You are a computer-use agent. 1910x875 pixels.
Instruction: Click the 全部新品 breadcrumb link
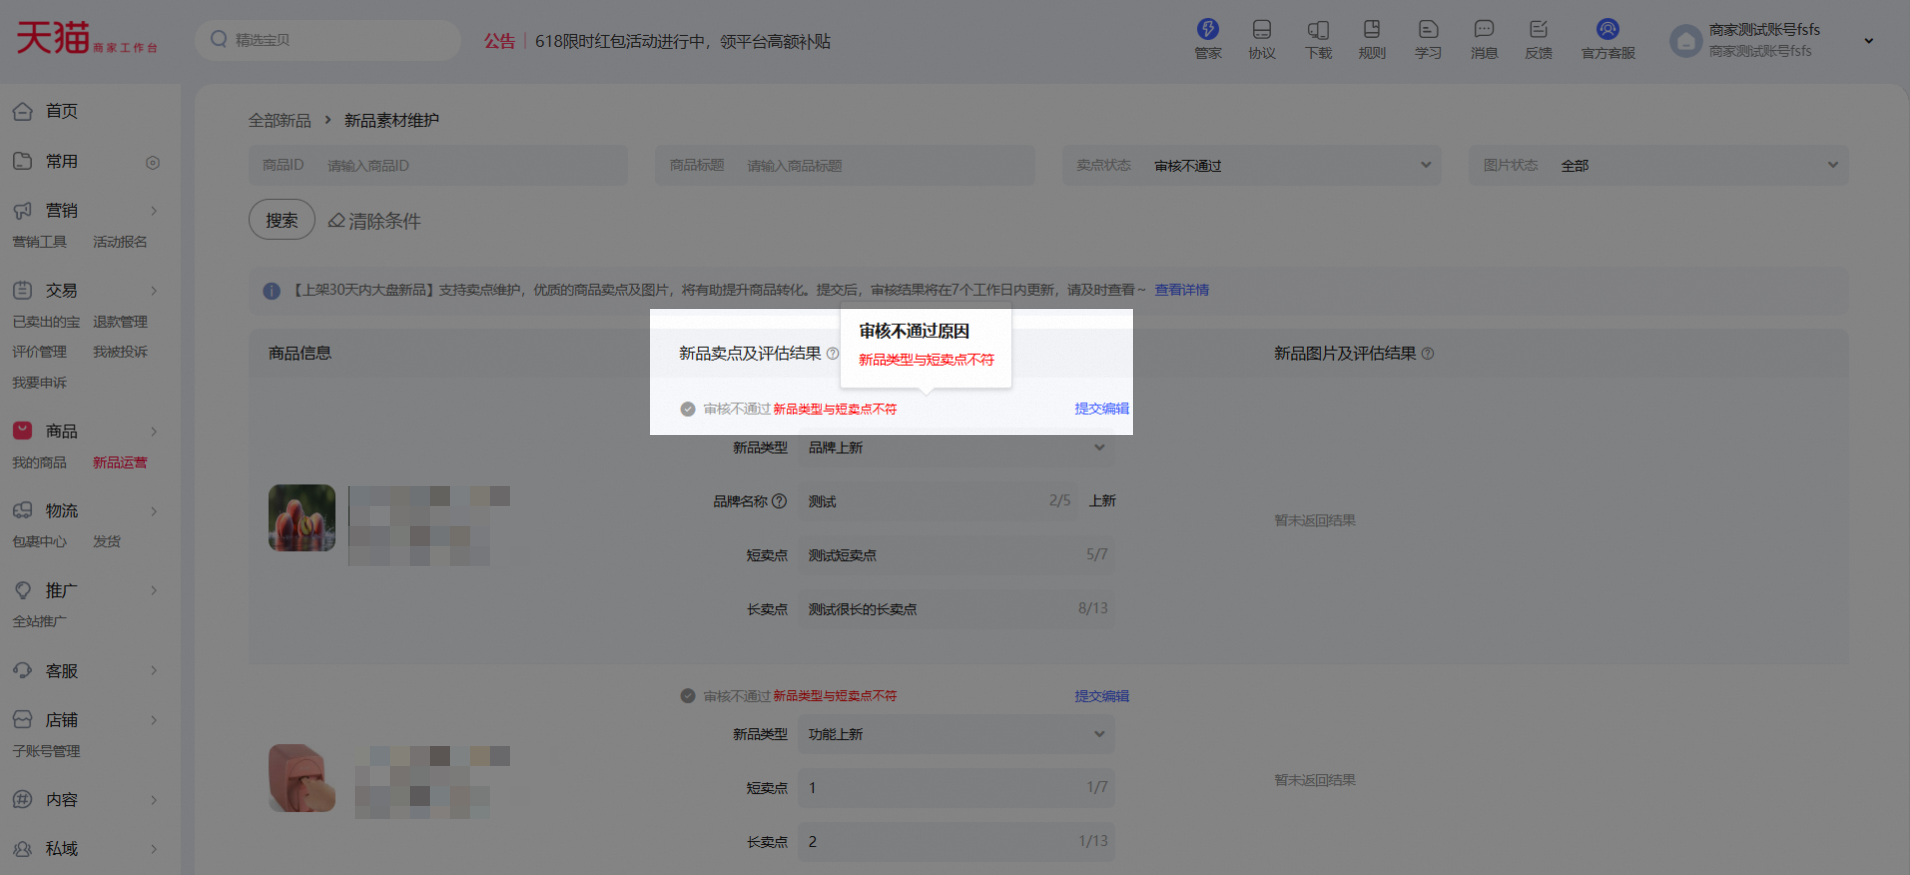pyautogui.click(x=280, y=120)
